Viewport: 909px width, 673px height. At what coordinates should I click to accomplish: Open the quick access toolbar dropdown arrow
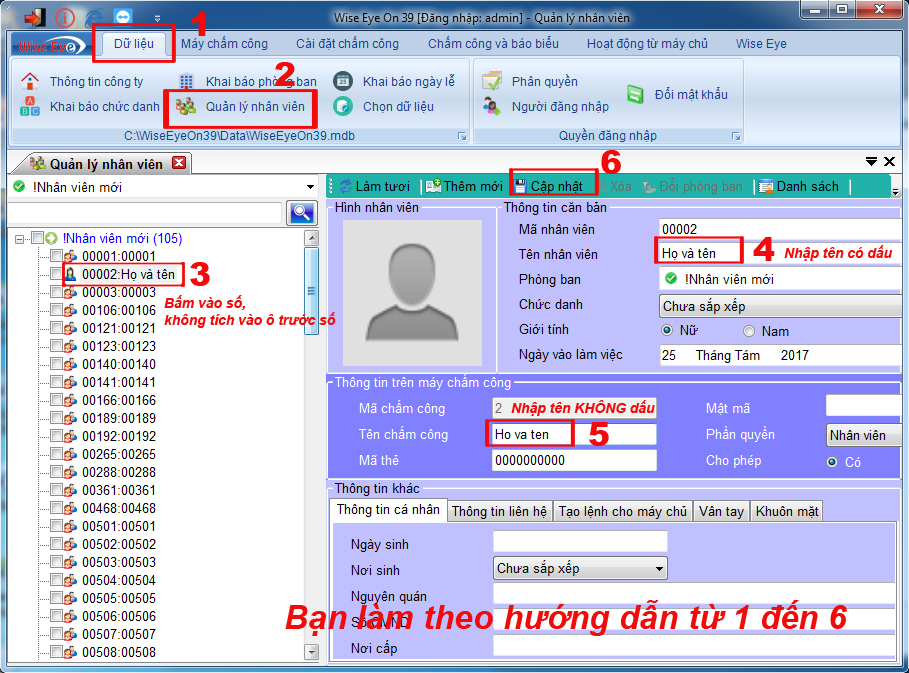click(157, 19)
